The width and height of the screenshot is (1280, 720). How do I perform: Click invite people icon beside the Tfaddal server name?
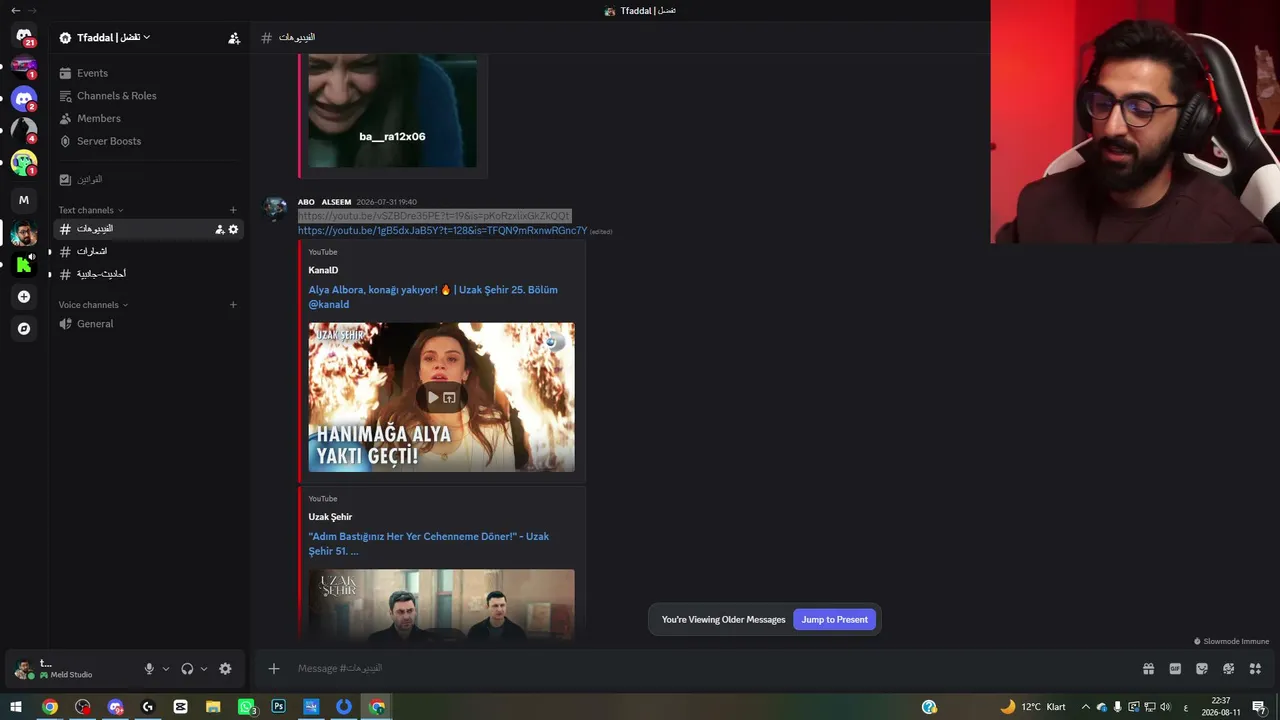[x=234, y=38]
